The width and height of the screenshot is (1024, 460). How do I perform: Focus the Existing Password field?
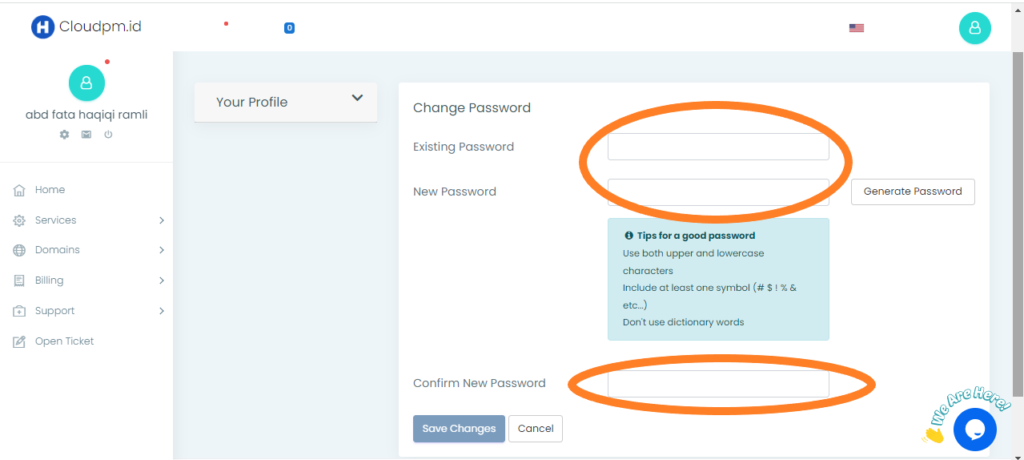pyautogui.click(x=718, y=146)
